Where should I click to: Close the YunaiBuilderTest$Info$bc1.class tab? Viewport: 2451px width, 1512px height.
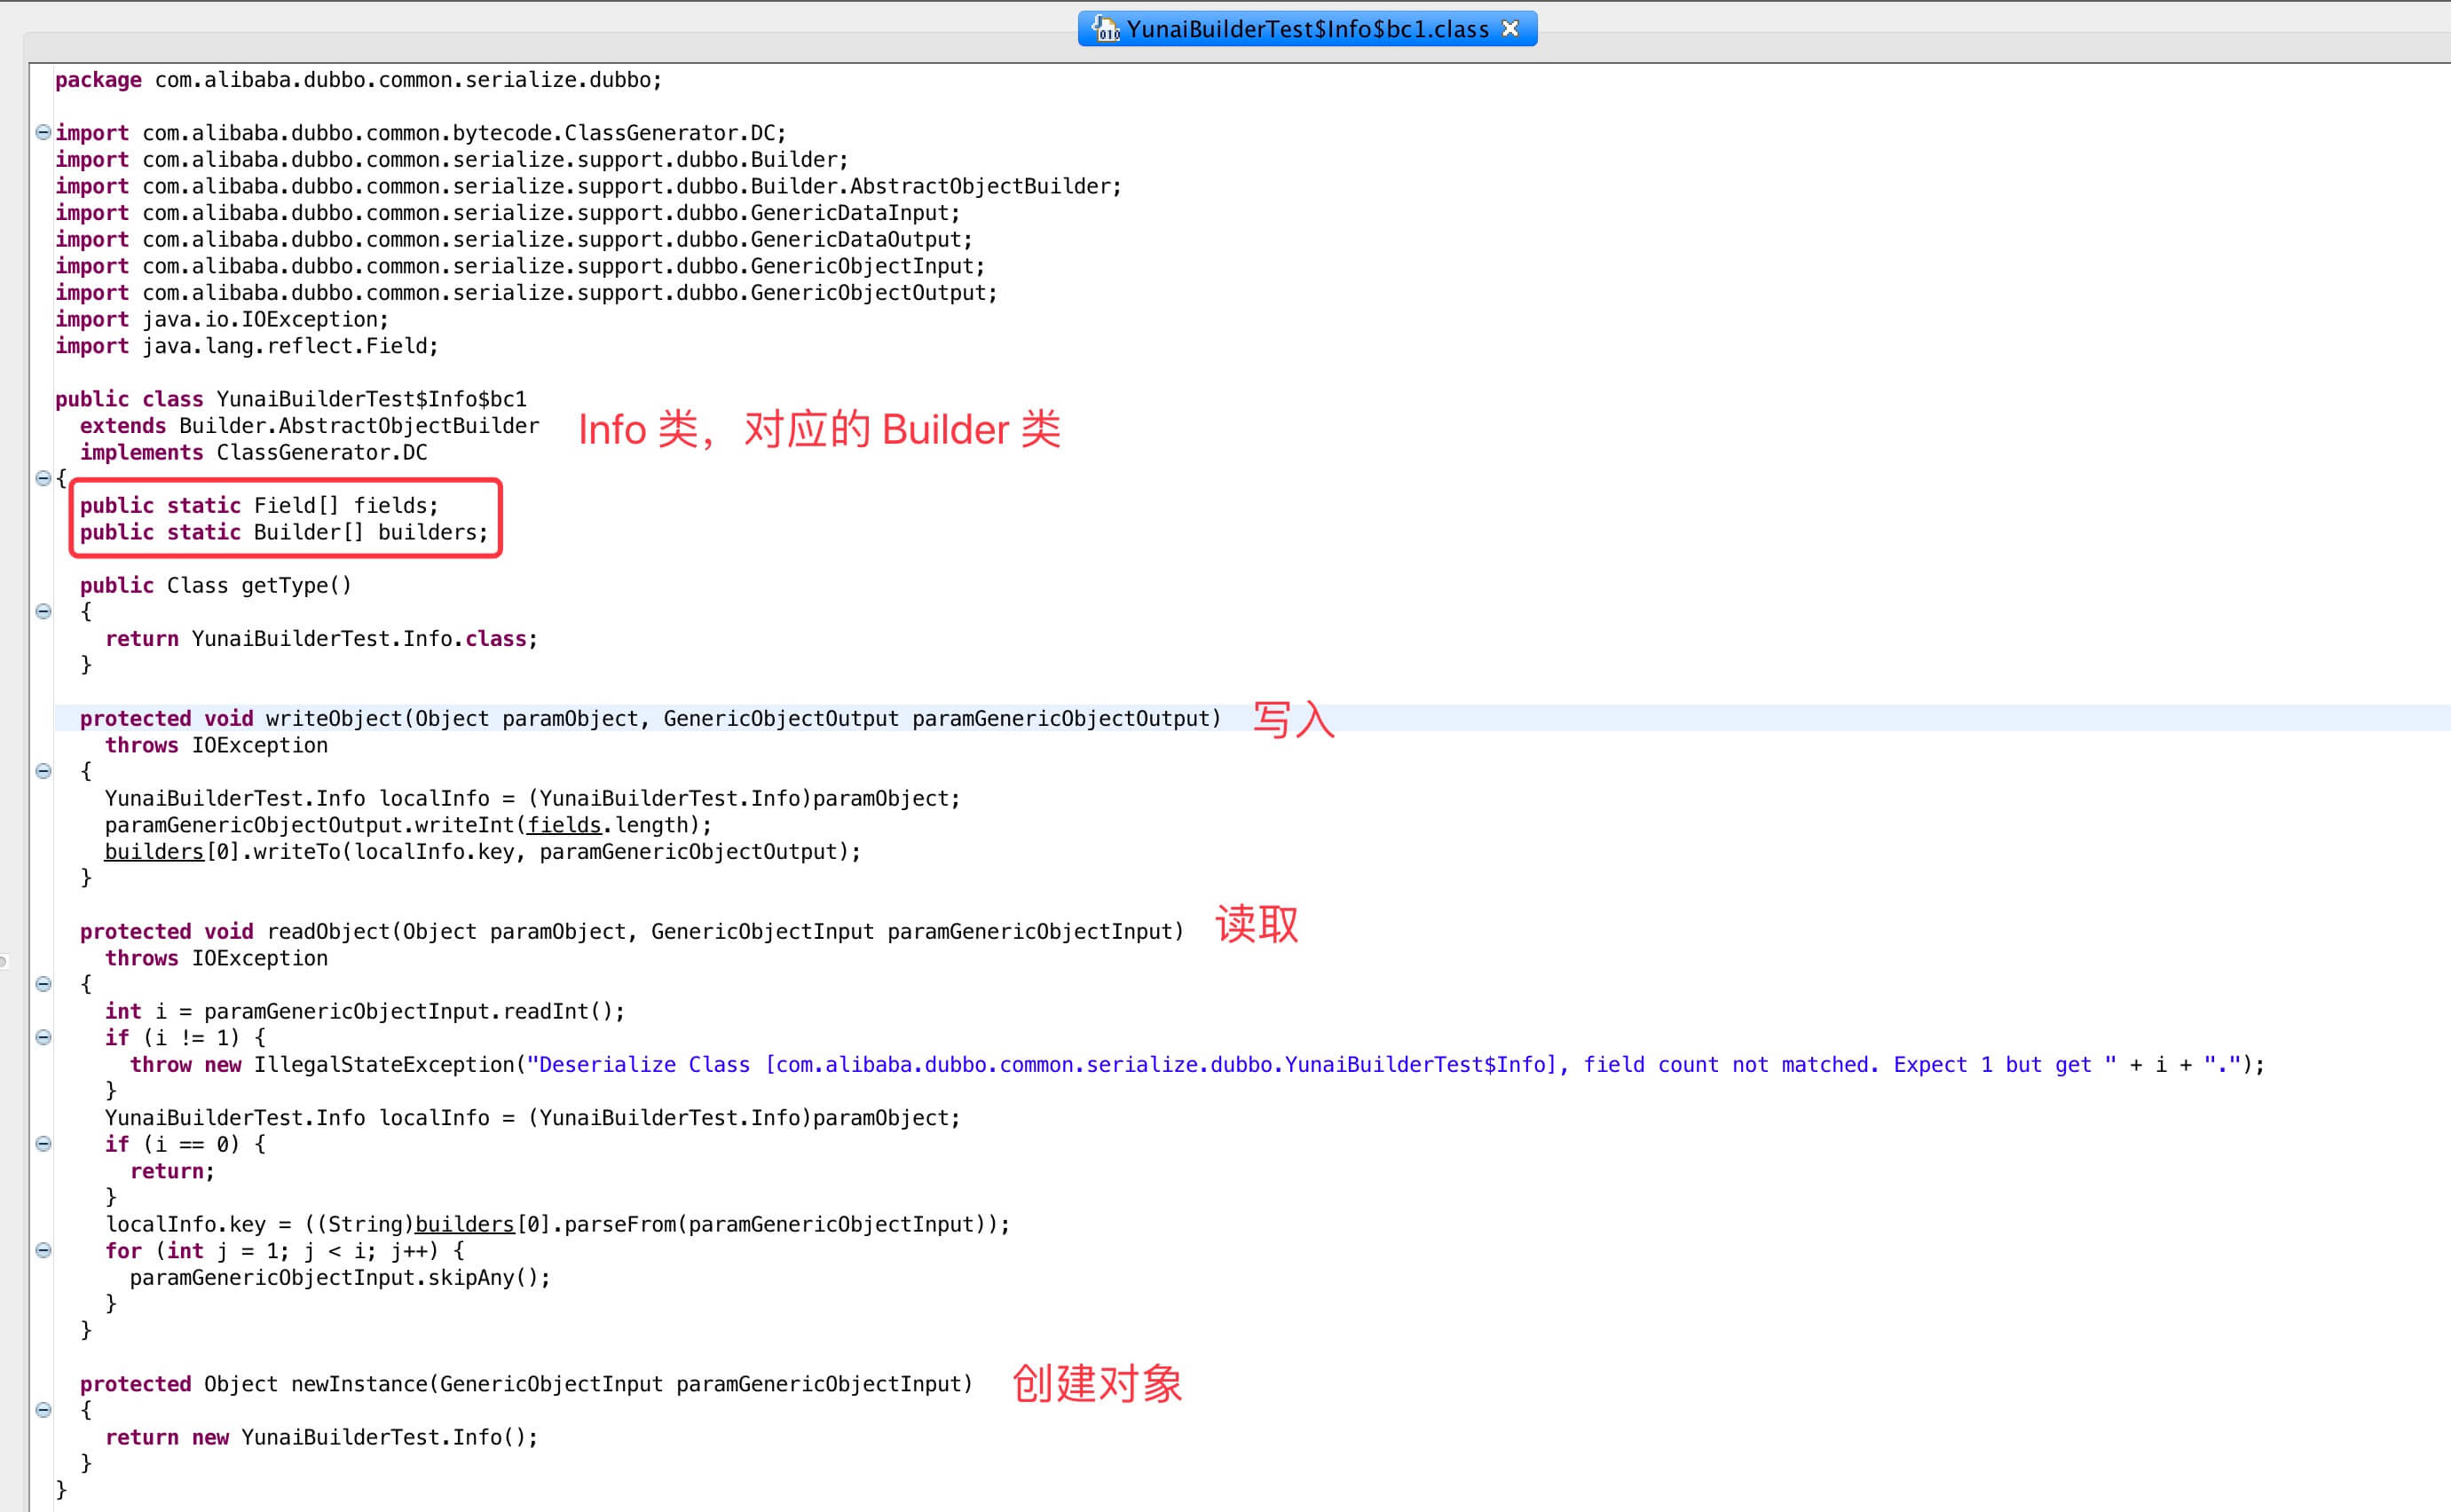pyautogui.click(x=1510, y=28)
